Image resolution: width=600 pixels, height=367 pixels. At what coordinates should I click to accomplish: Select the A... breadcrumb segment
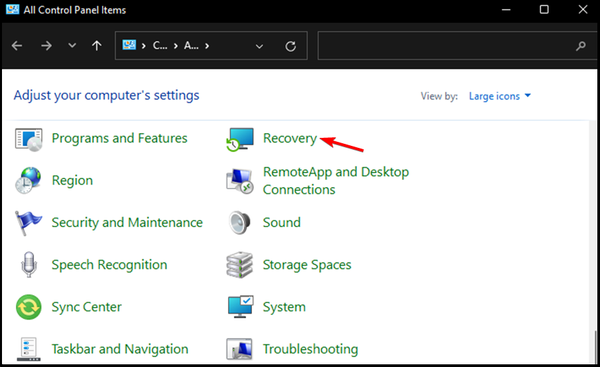click(x=191, y=46)
